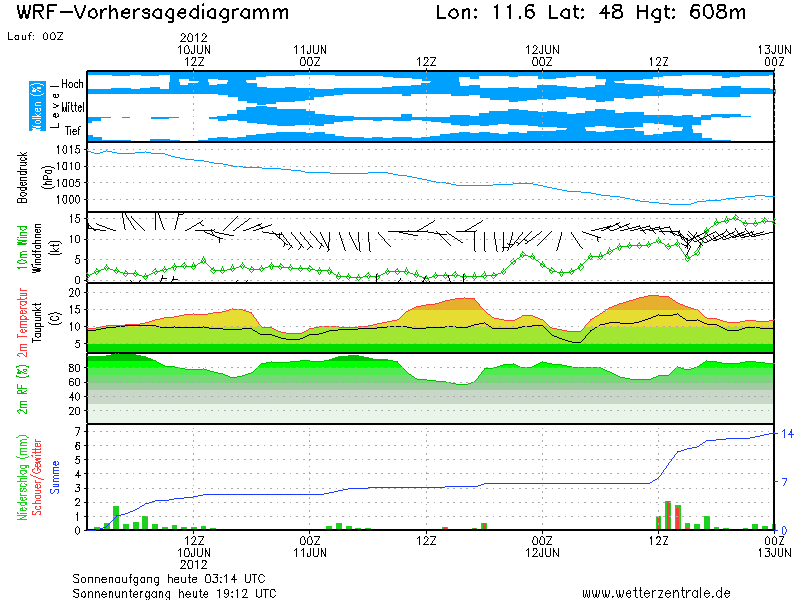Screen dimensions: 800x600
Task: Click the (hPa) pressure unit label
Action: point(49,177)
